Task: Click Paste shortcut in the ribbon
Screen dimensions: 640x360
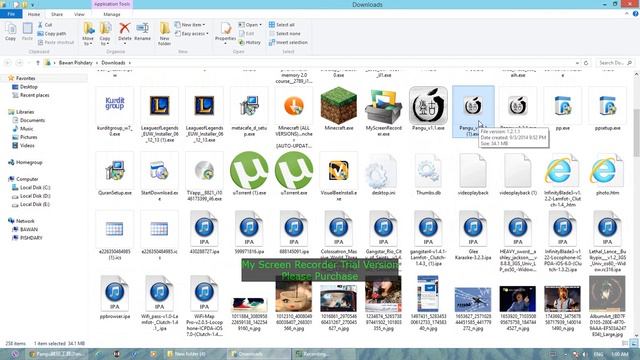Action: [x=56, y=42]
